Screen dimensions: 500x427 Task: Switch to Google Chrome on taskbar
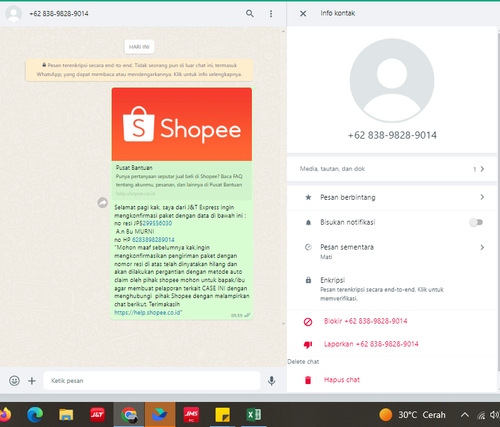coord(129,415)
